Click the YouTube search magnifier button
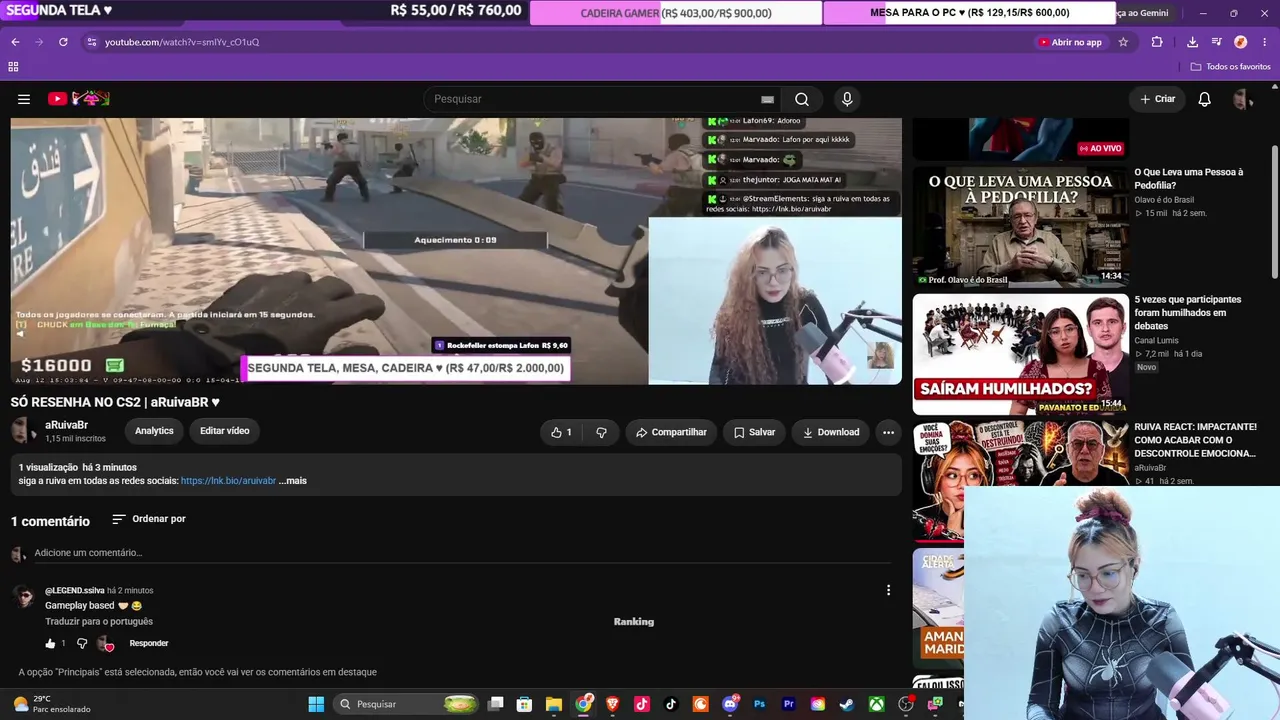Image resolution: width=1280 pixels, height=720 pixels. click(802, 99)
